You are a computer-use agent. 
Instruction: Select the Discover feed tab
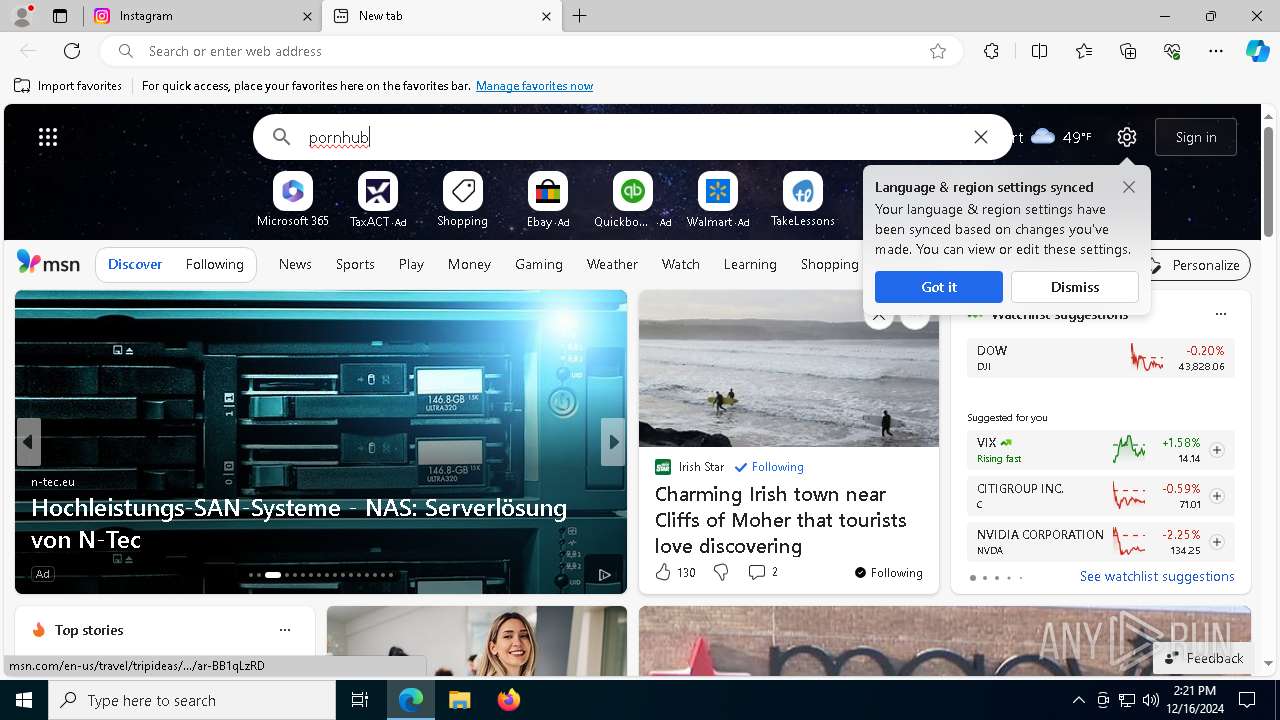point(135,264)
